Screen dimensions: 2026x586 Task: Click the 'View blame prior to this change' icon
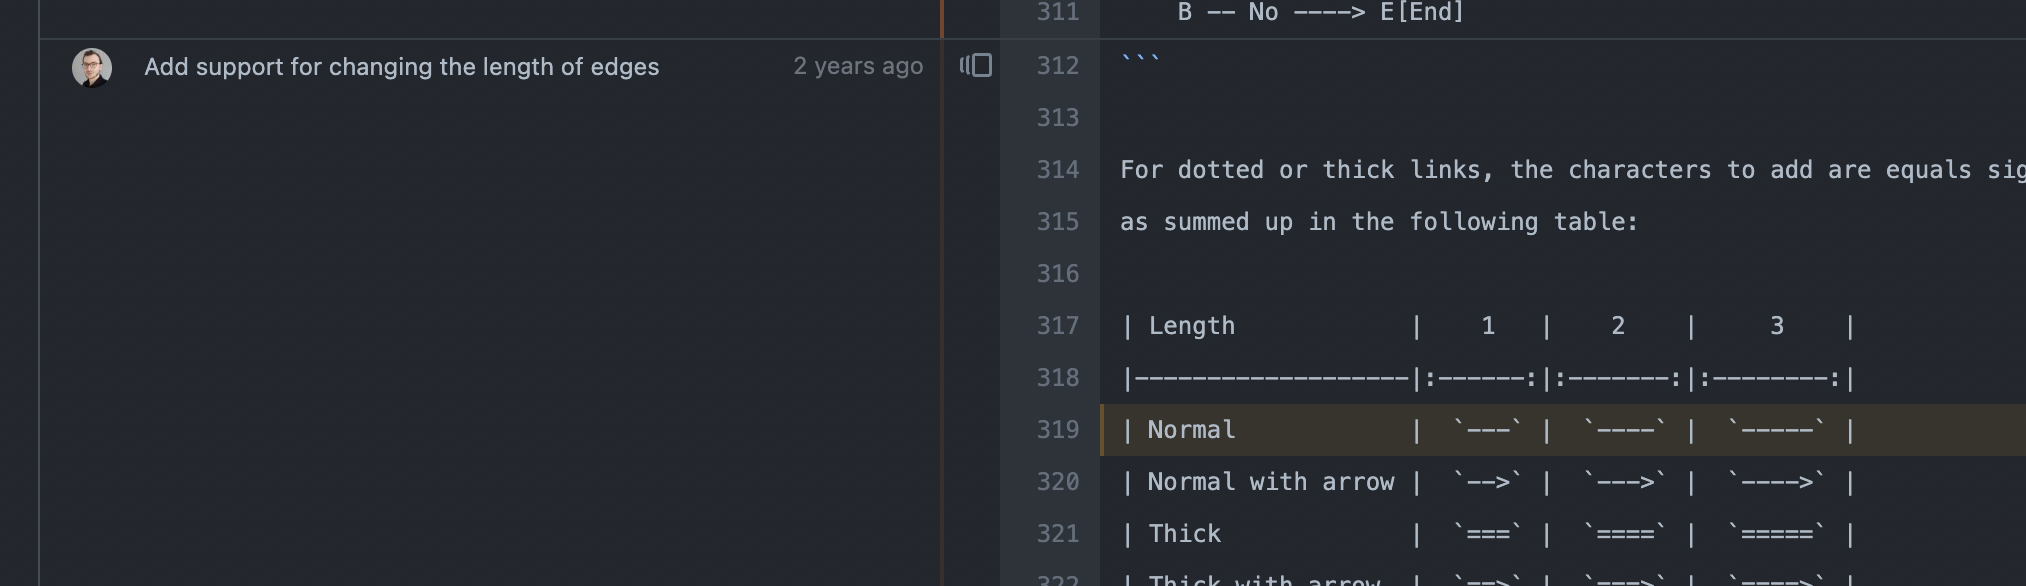pyautogui.click(x=976, y=66)
